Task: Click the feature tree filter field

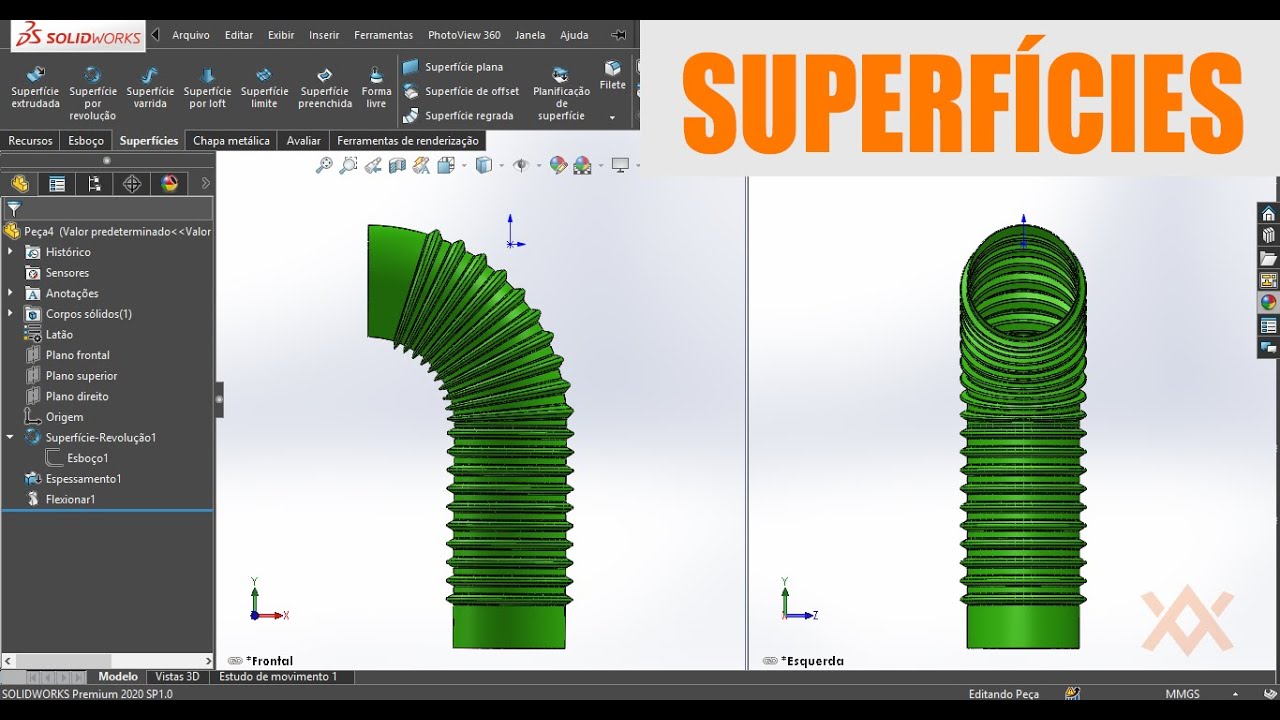Action: tap(108, 208)
